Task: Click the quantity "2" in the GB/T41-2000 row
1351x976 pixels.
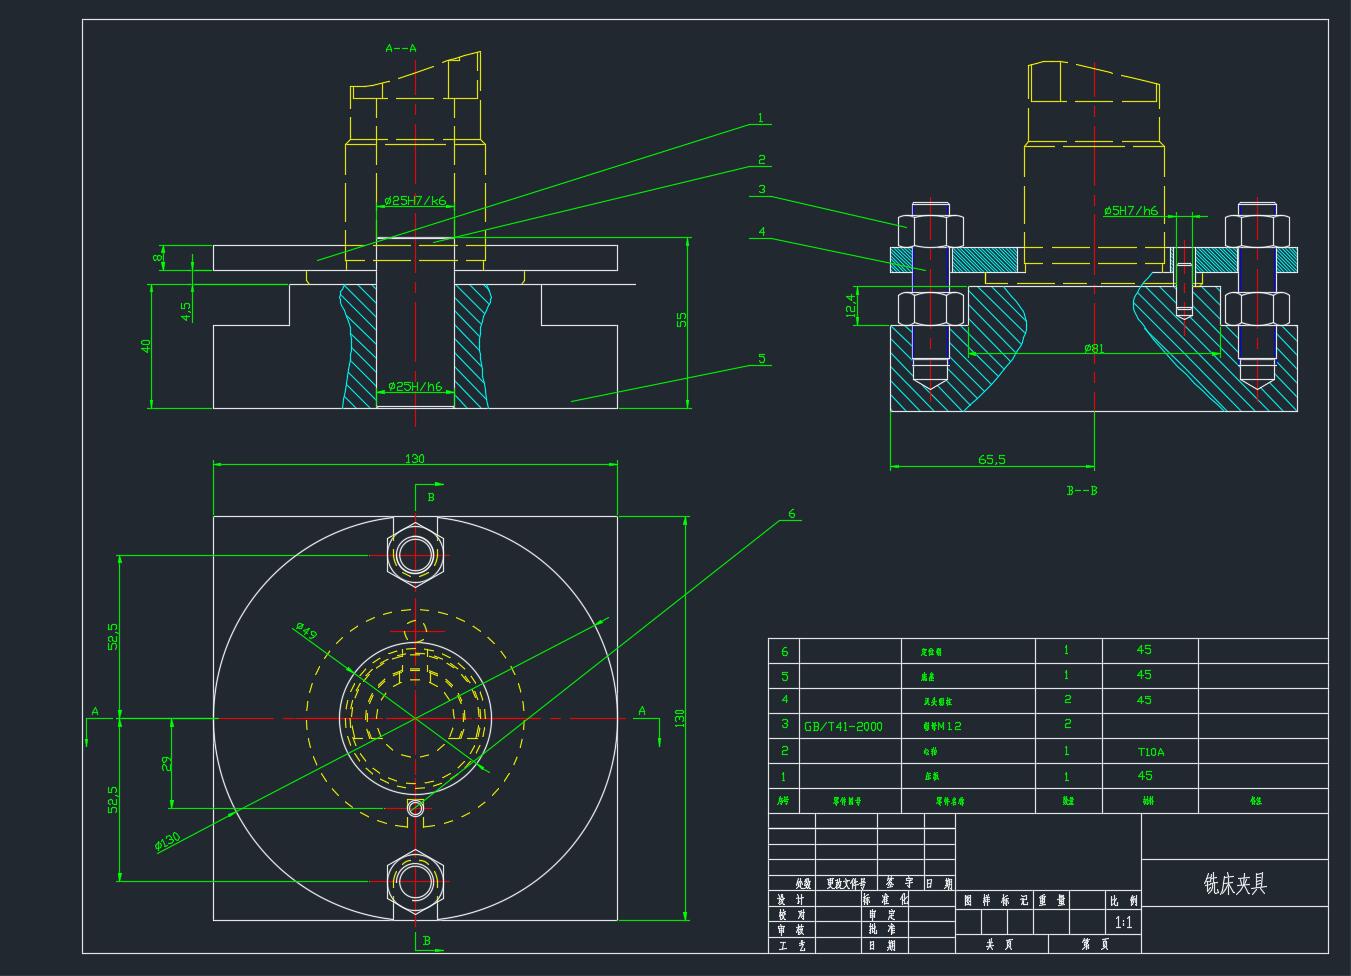Action: (1068, 724)
